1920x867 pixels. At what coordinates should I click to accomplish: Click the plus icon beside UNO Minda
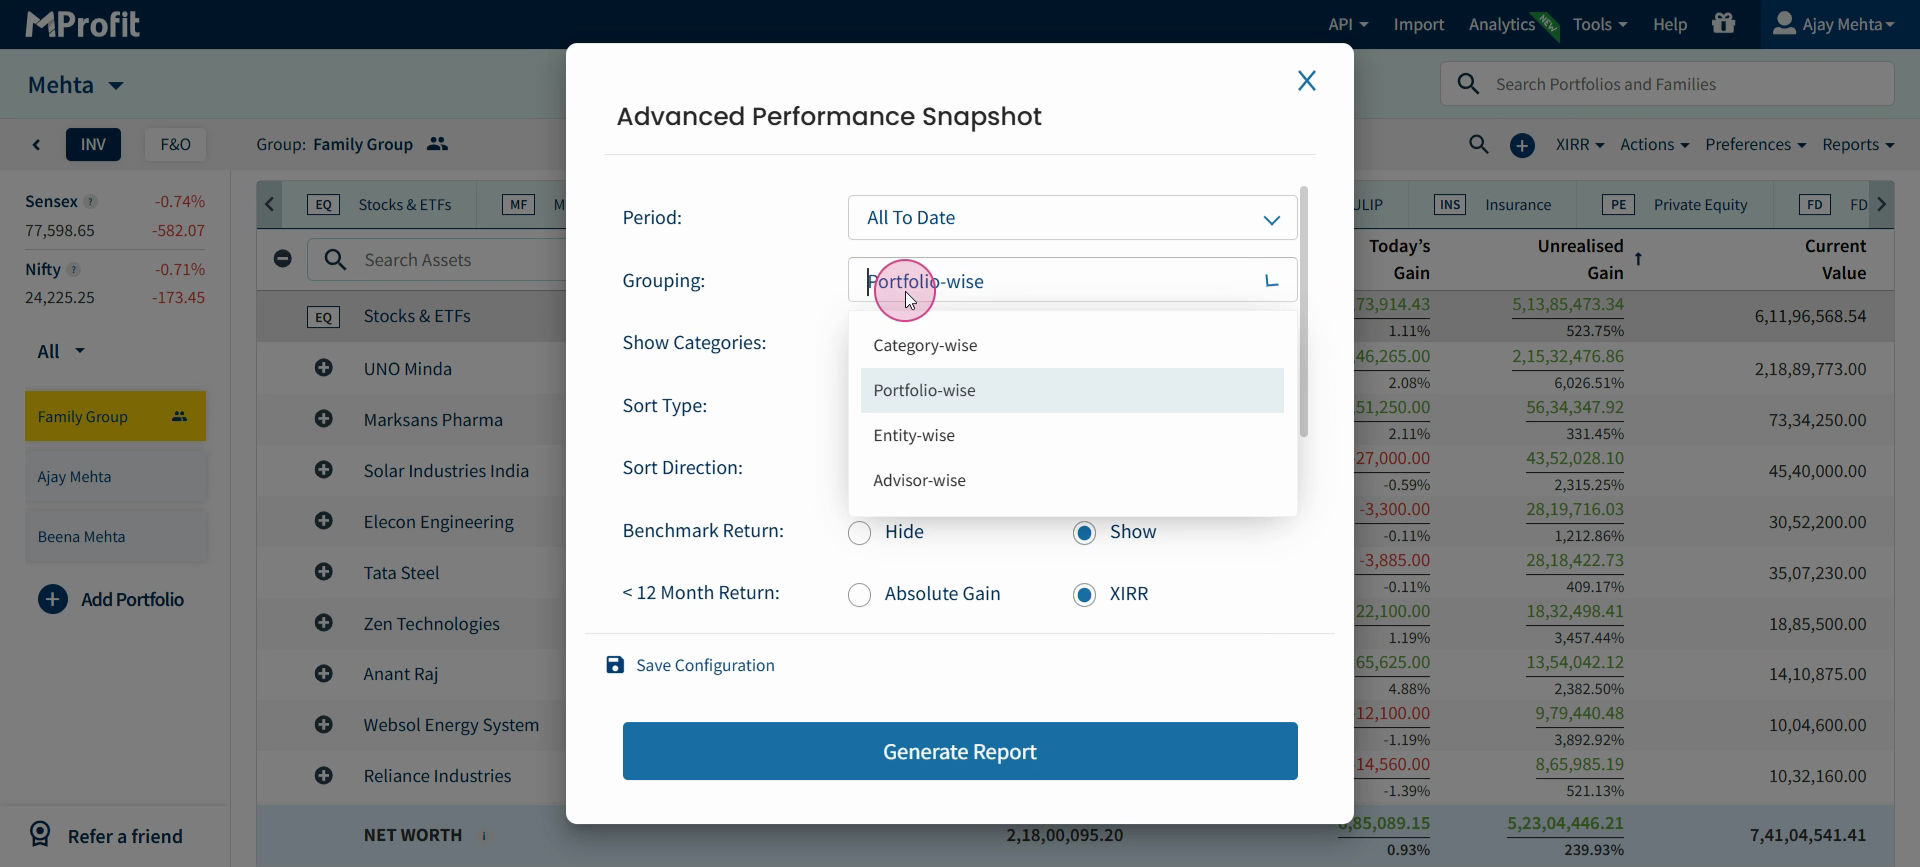pos(323,368)
